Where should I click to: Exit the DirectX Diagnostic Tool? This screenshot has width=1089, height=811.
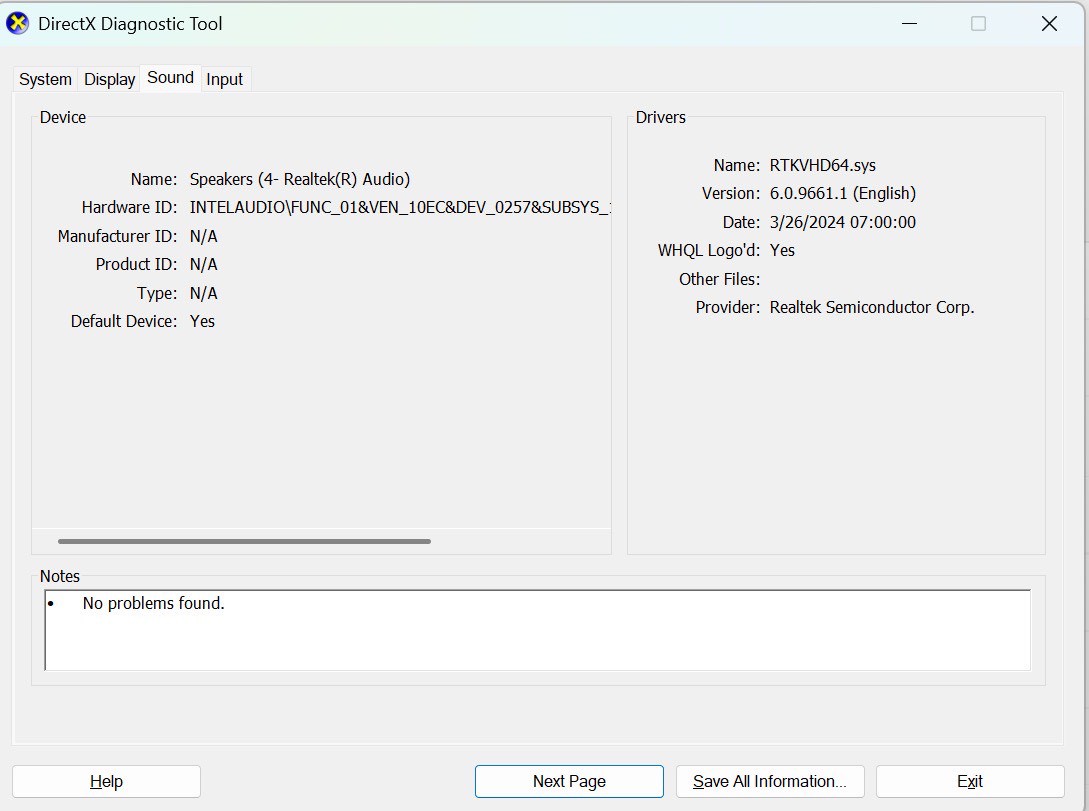968,781
